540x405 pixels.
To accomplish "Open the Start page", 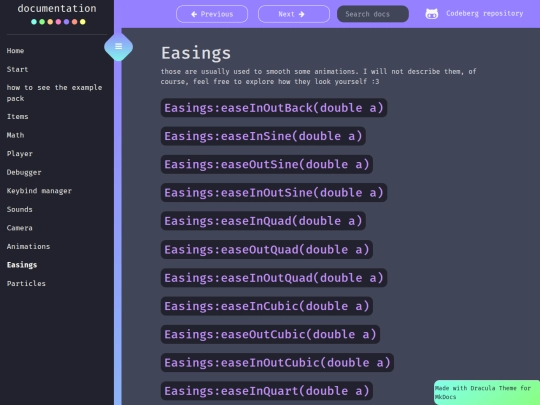I will (17, 69).
